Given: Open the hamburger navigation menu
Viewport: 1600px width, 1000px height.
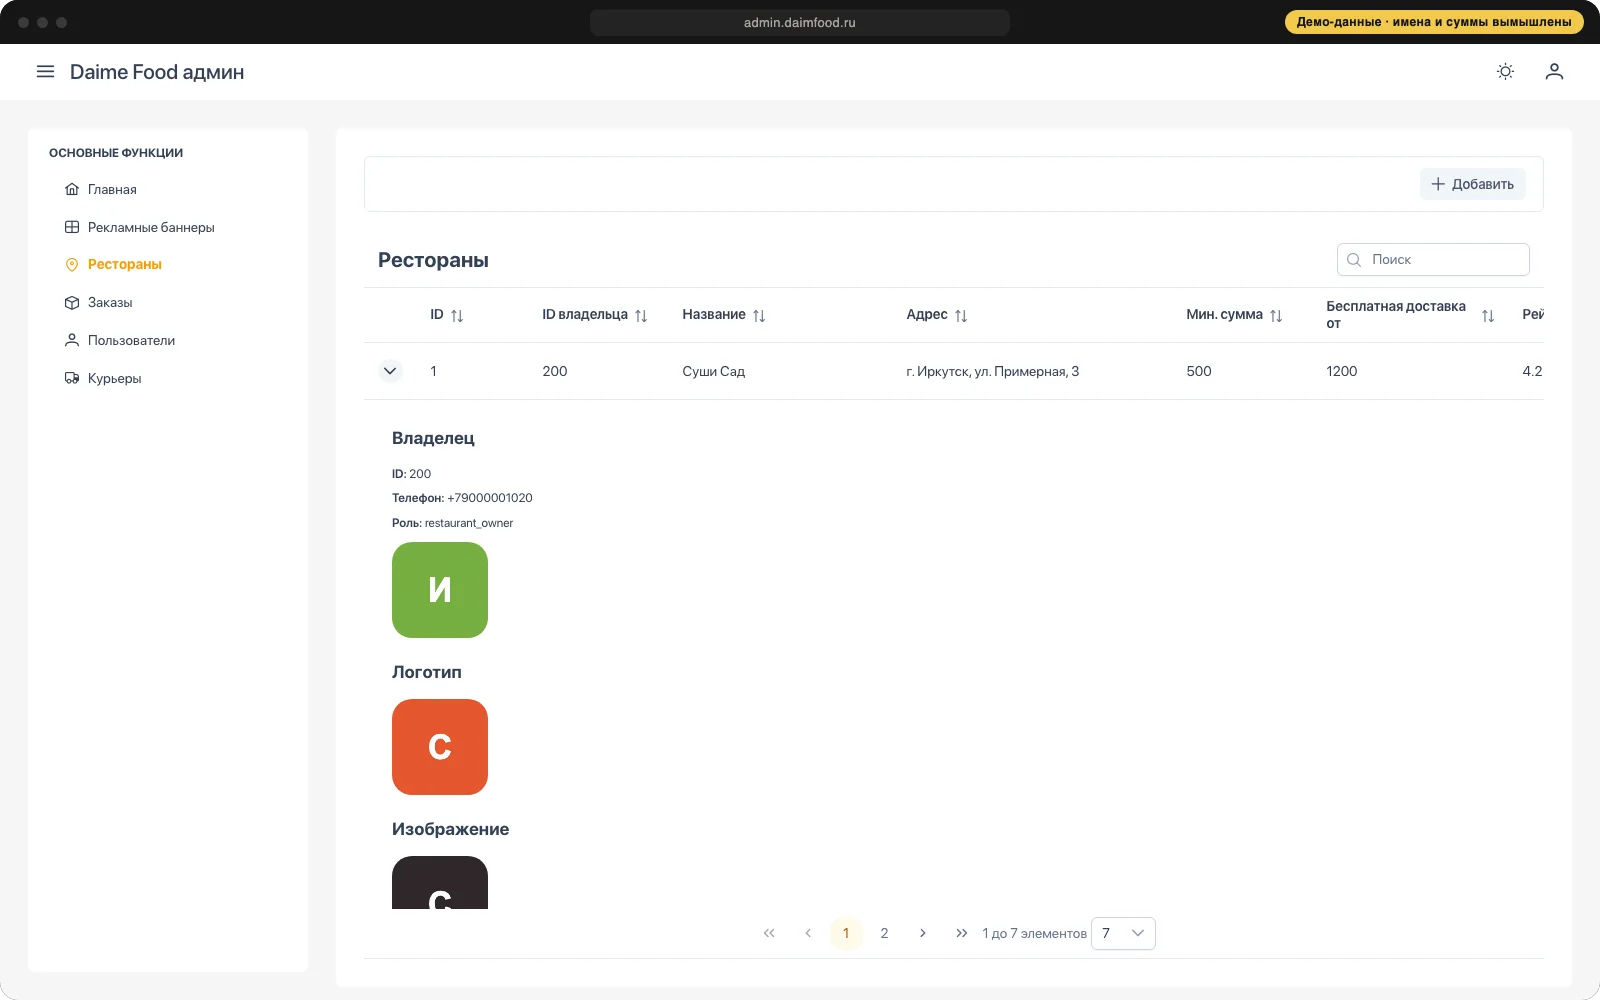Looking at the screenshot, I should click(x=45, y=72).
